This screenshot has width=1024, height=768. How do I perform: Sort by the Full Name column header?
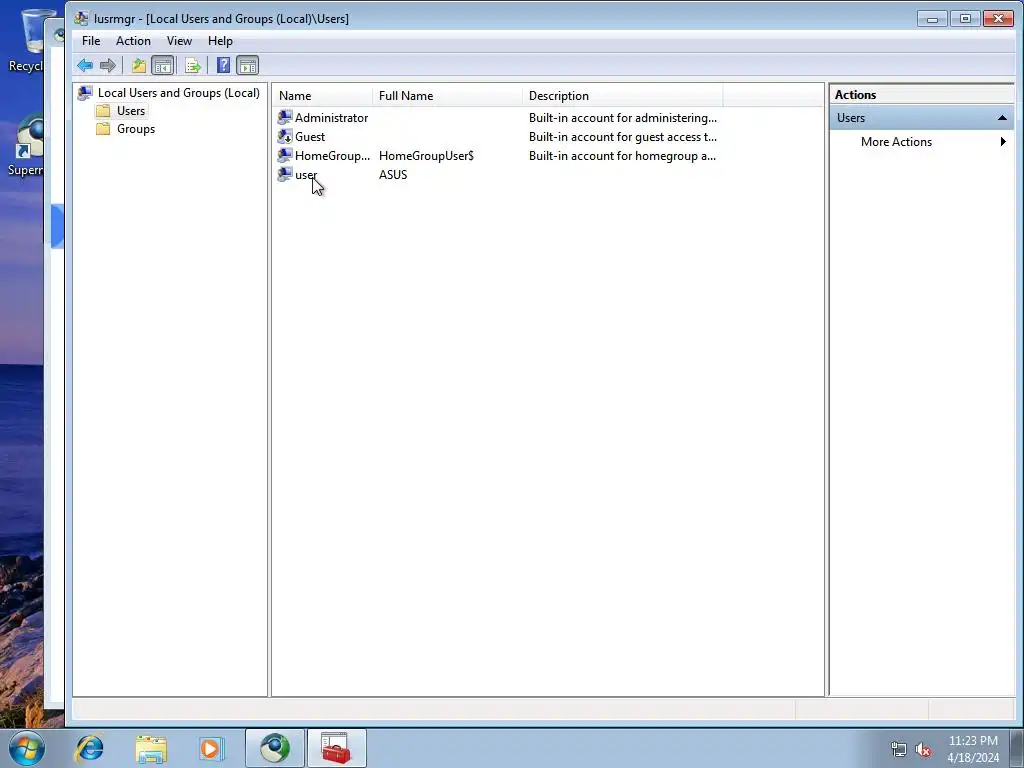click(447, 95)
